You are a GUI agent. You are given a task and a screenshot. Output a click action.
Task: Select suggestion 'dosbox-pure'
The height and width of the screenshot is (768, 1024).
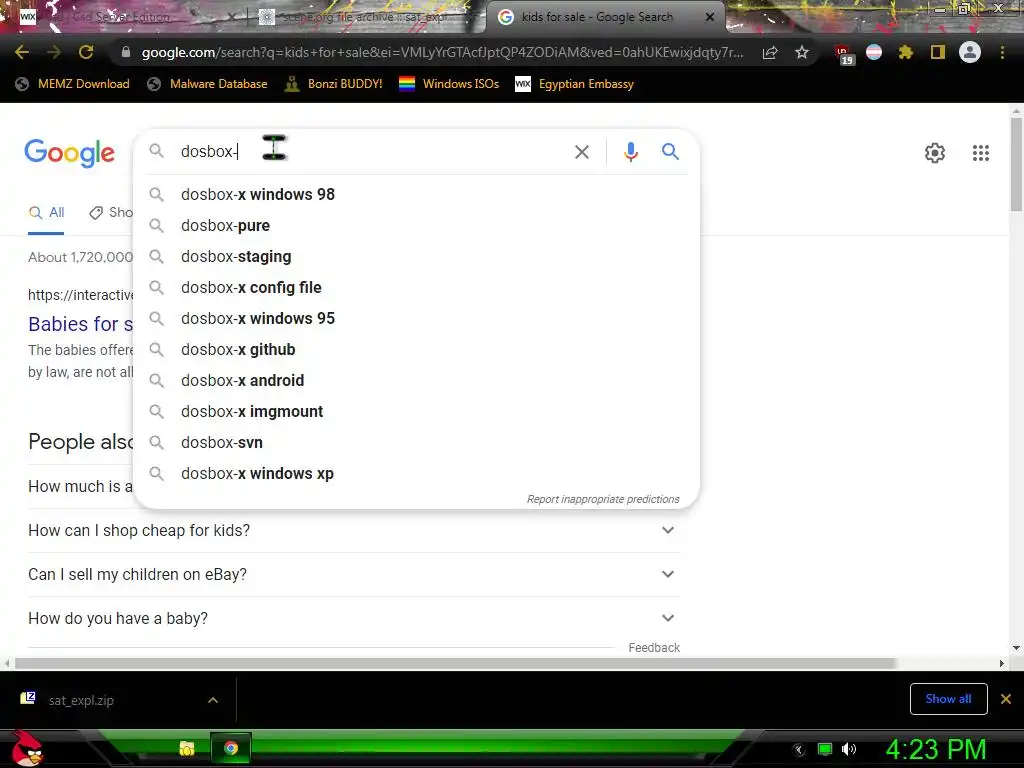click(416, 225)
